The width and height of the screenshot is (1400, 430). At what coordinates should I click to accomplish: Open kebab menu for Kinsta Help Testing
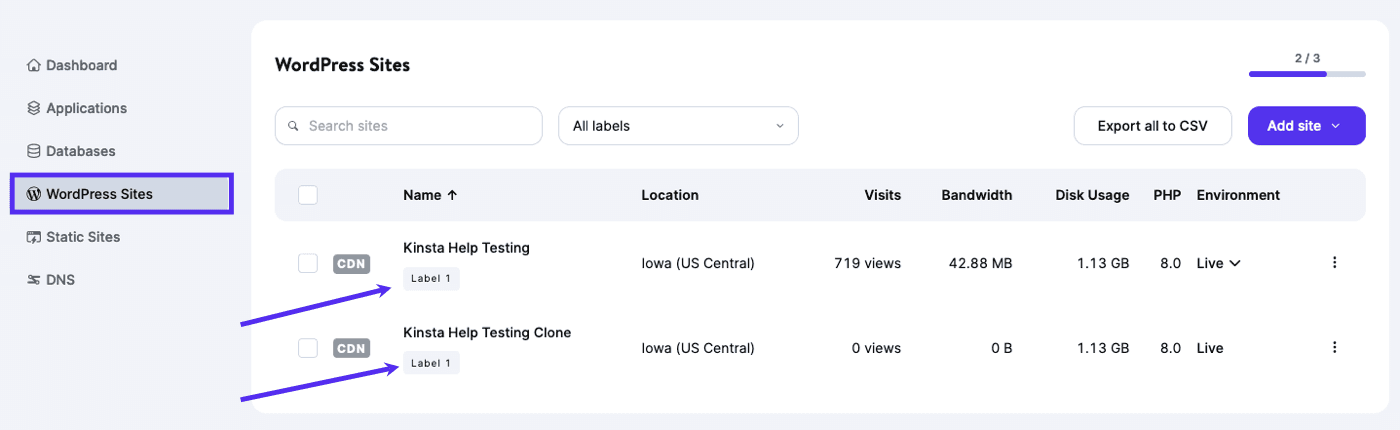click(x=1334, y=263)
